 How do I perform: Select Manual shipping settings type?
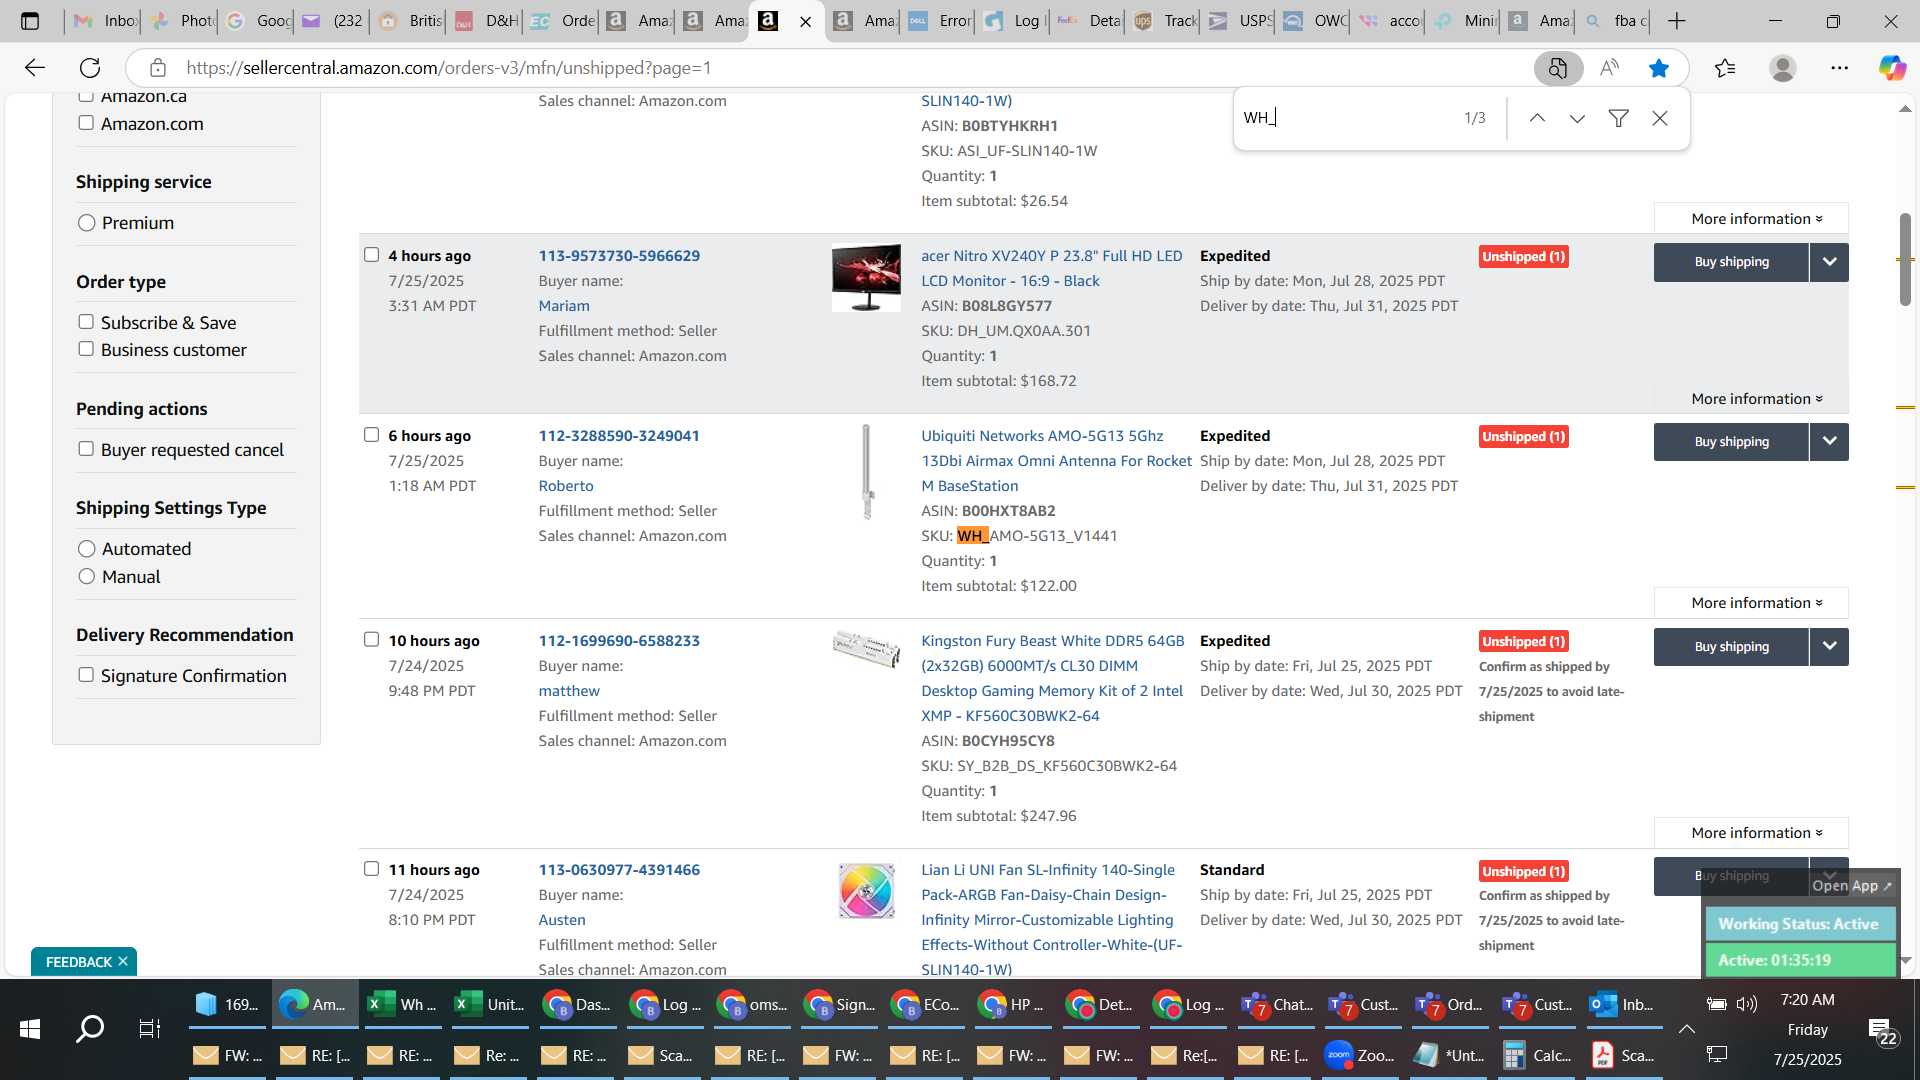[x=87, y=576]
